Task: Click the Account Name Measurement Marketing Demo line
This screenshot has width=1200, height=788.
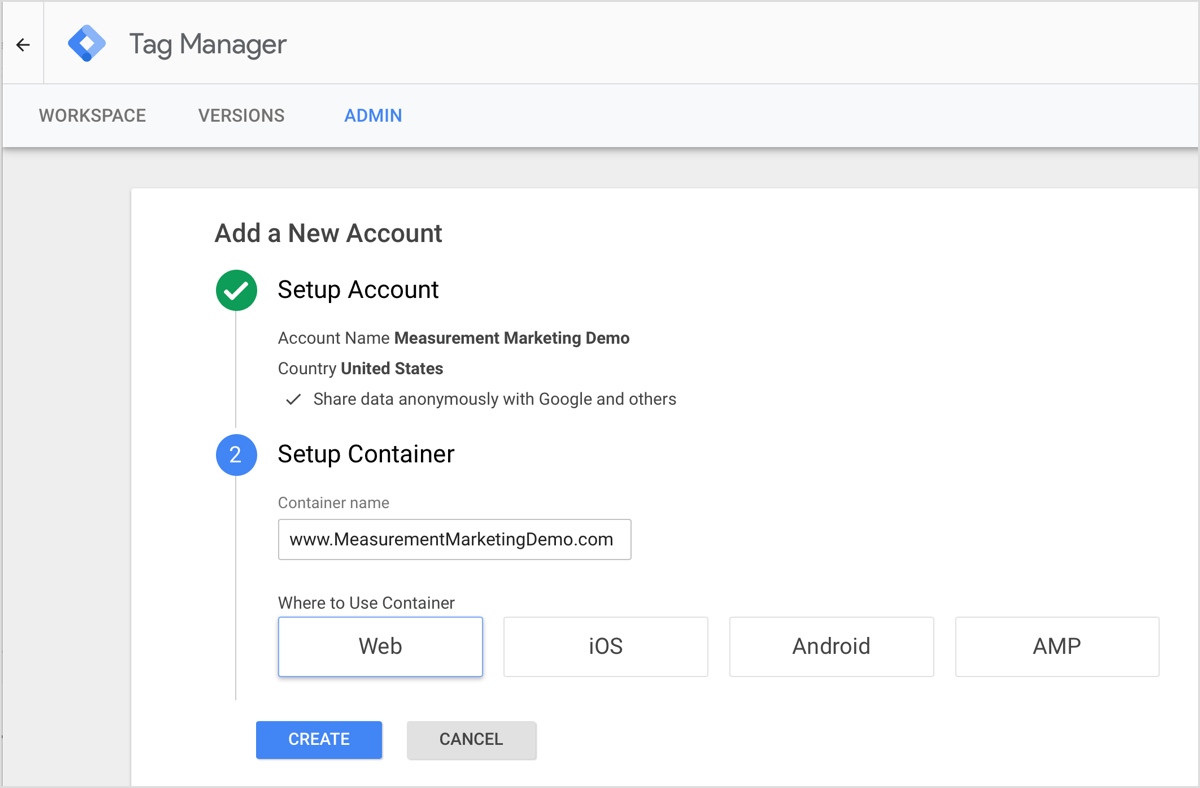Action: pos(454,338)
